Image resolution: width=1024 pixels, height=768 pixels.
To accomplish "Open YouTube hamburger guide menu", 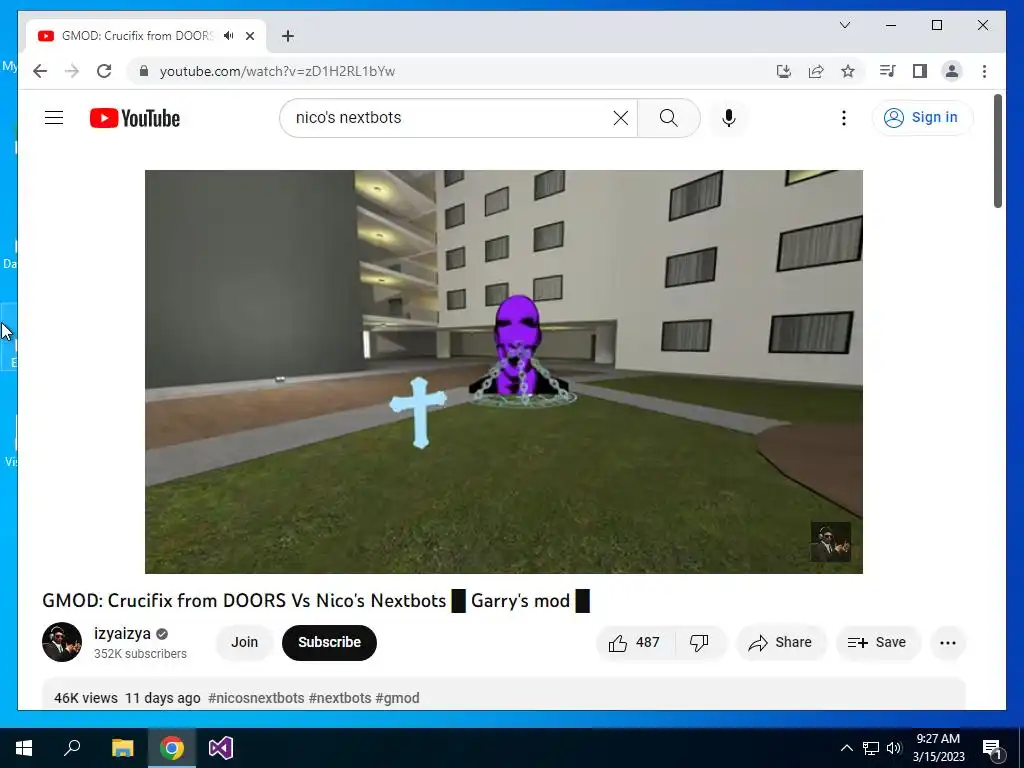I will (x=54, y=118).
